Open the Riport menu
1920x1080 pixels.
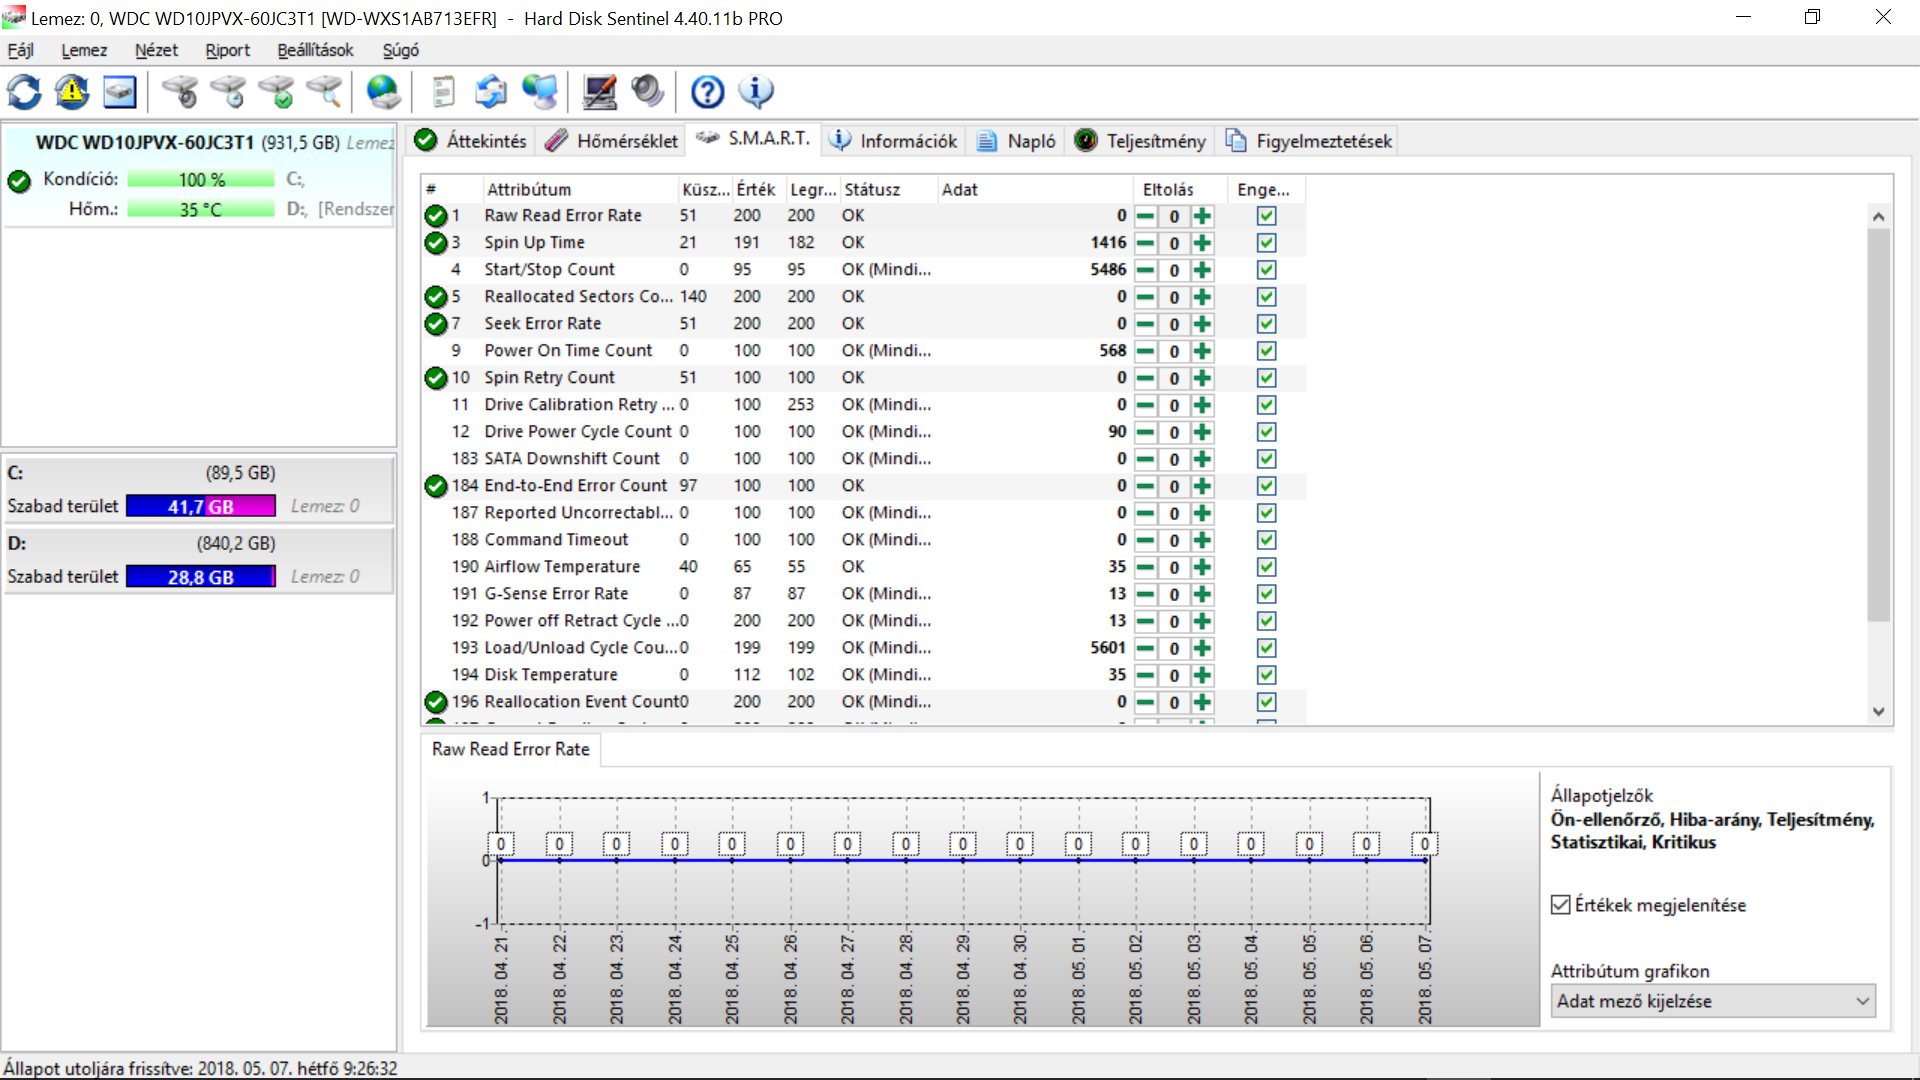coord(228,50)
